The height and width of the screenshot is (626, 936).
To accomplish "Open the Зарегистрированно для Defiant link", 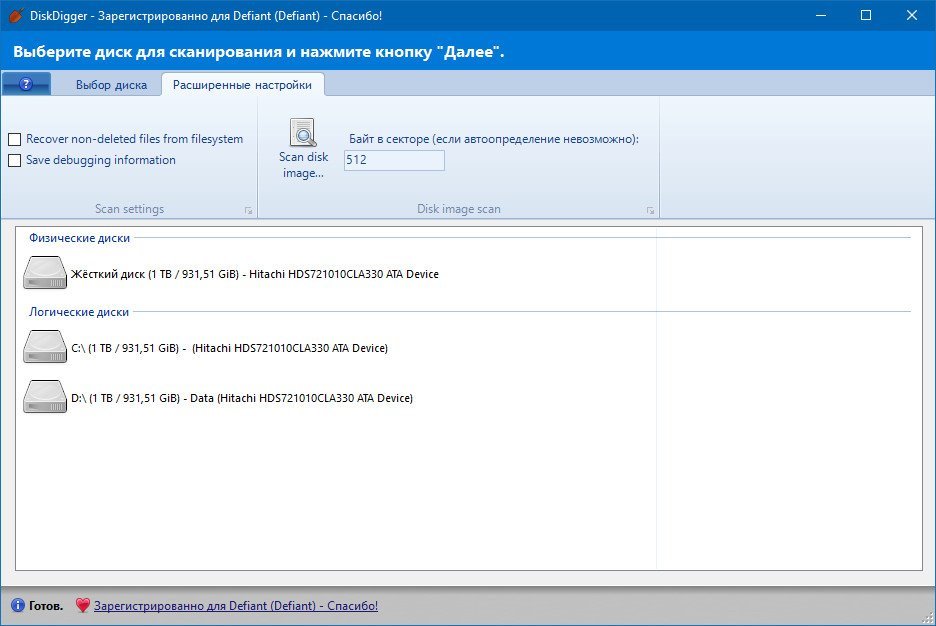I will pos(236,606).
